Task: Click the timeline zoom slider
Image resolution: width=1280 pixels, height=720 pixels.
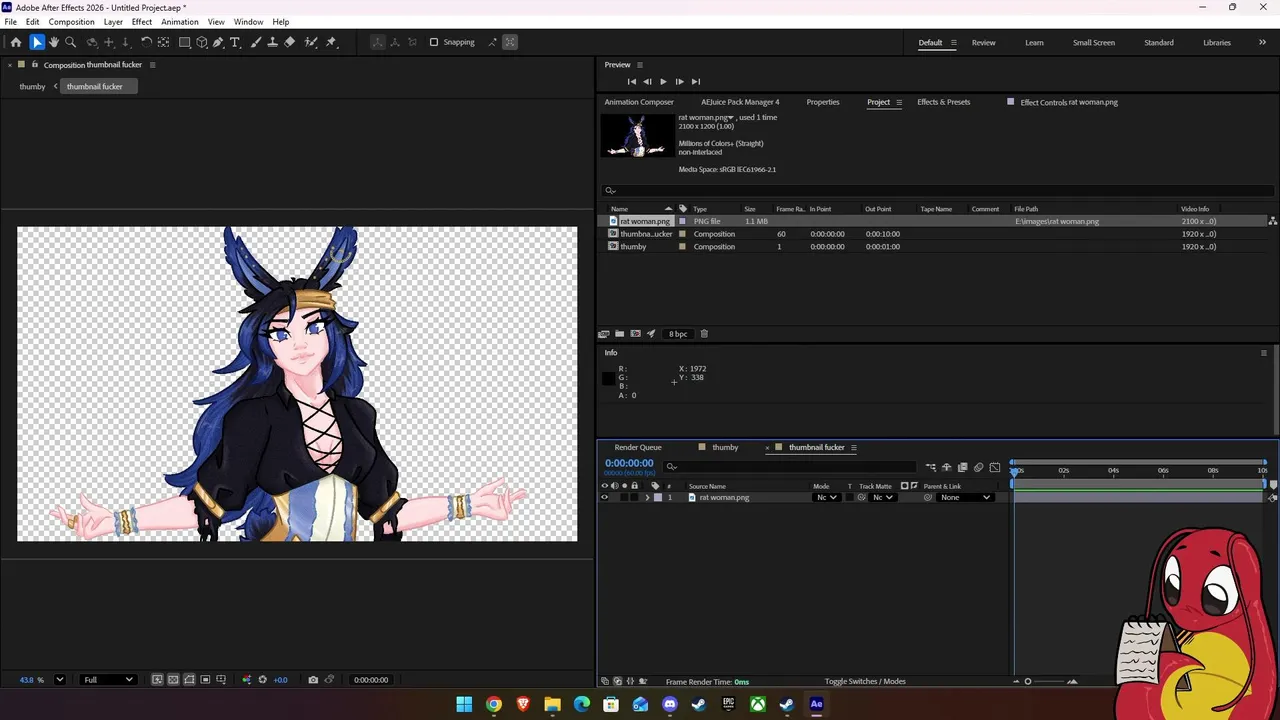Action: 1044,681
